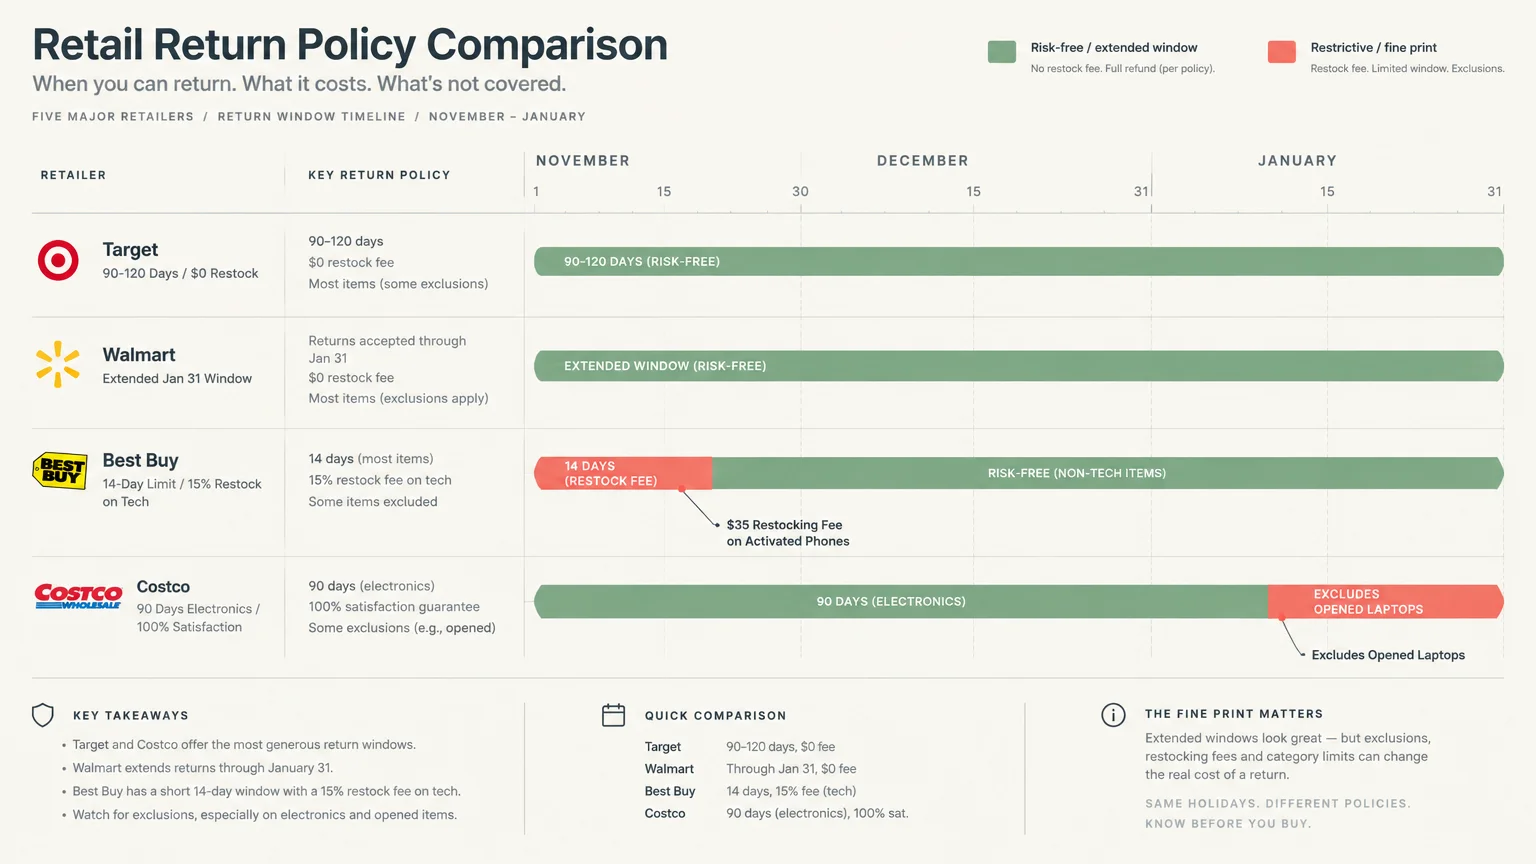Click the RETAILER column header
The height and width of the screenshot is (864, 1536).
point(73,175)
